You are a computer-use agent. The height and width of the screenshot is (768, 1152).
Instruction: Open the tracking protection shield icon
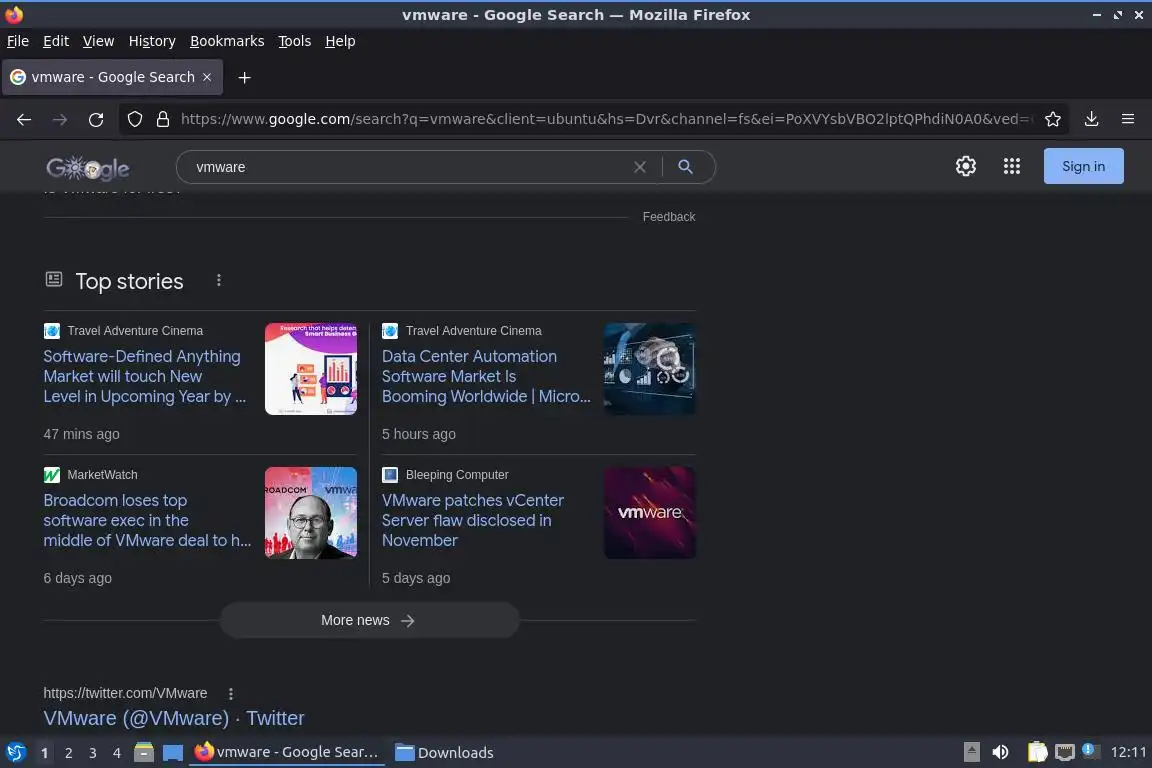pyautogui.click(x=134, y=119)
